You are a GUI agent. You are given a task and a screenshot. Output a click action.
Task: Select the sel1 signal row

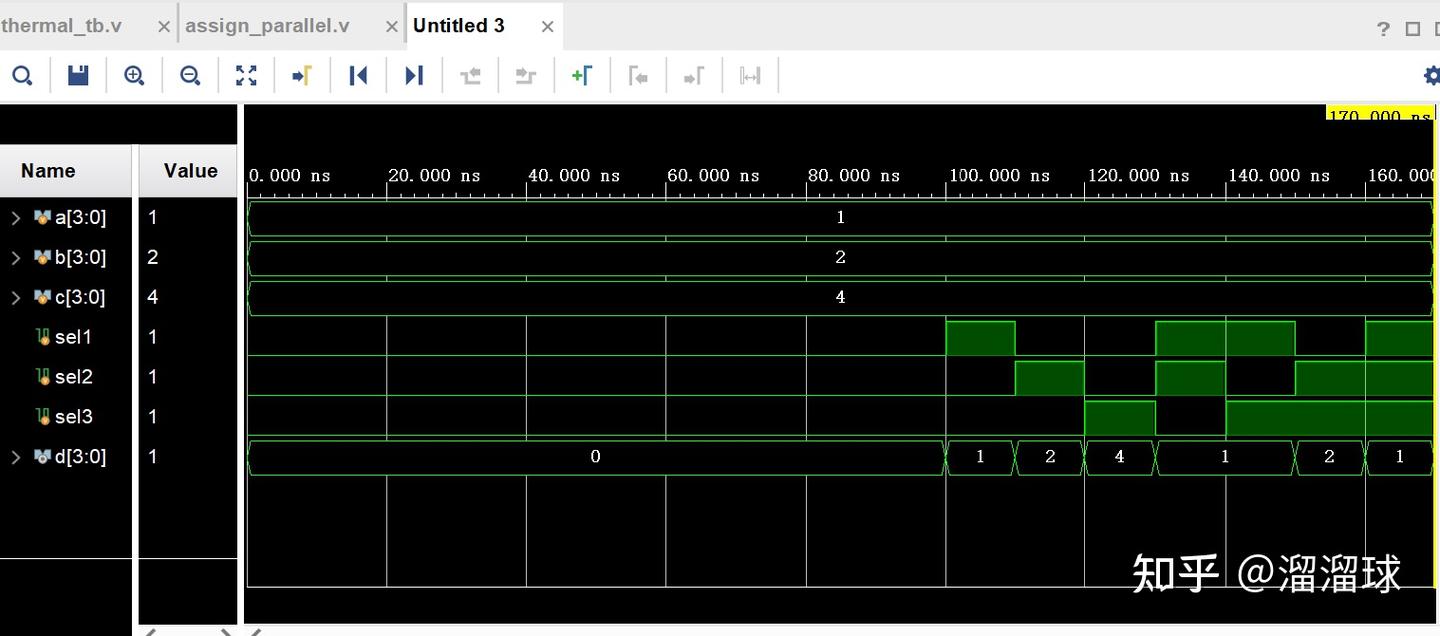pos(68,337)
